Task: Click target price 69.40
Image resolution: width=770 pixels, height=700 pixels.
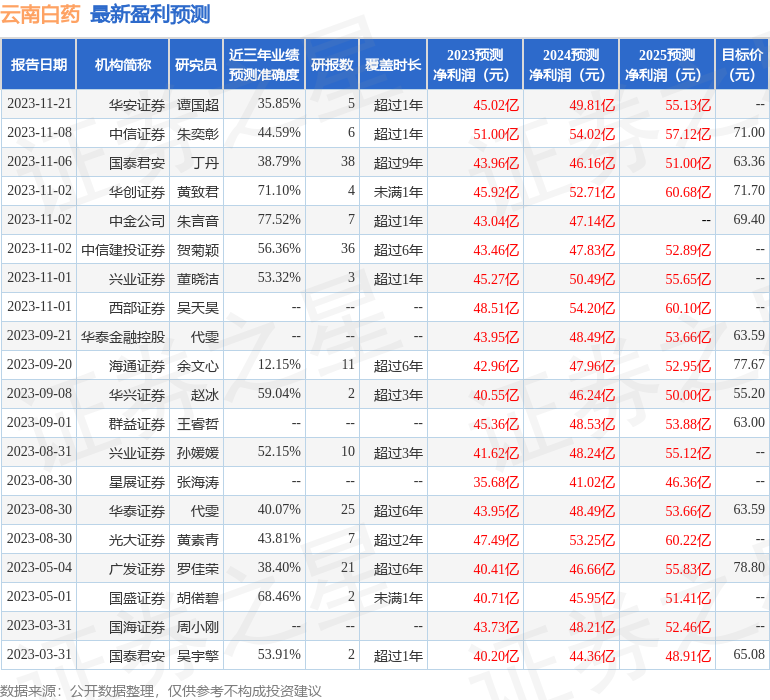Action: (749, 220)
